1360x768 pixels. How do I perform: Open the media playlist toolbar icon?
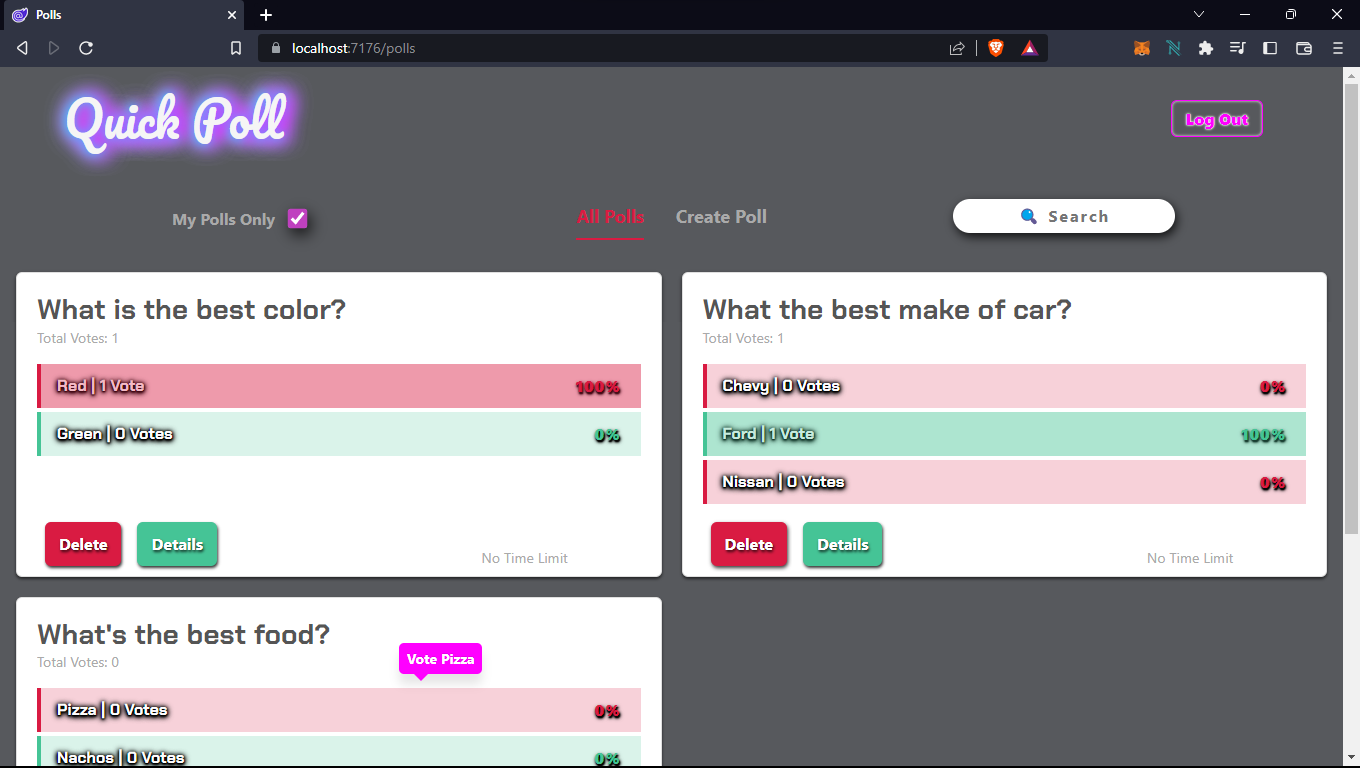[1238, 48]
